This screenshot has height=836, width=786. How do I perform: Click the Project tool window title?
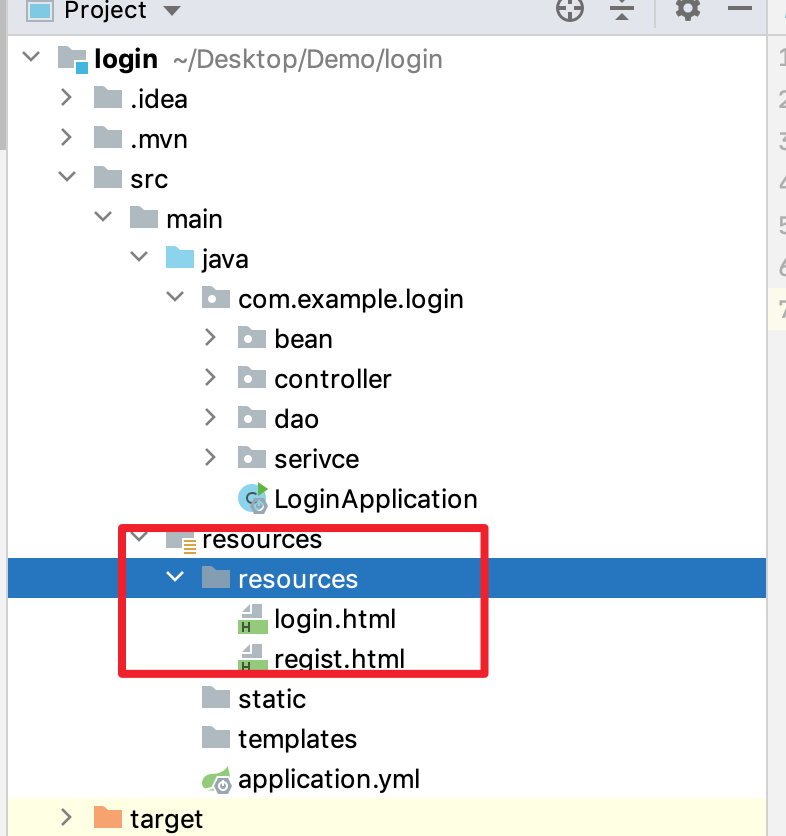coord(105,10)
